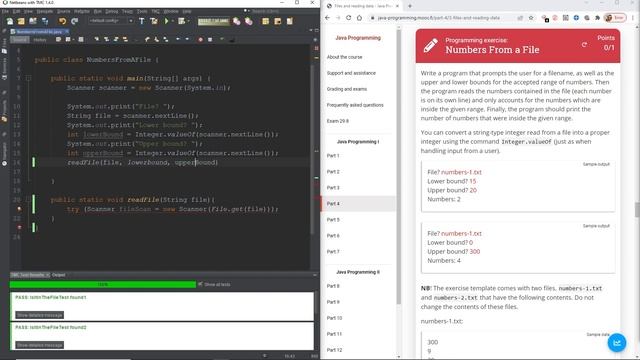Toggle the Show all tests checkbox
Image resolution: width=640 pixels, height=360 pixels.
200,284
